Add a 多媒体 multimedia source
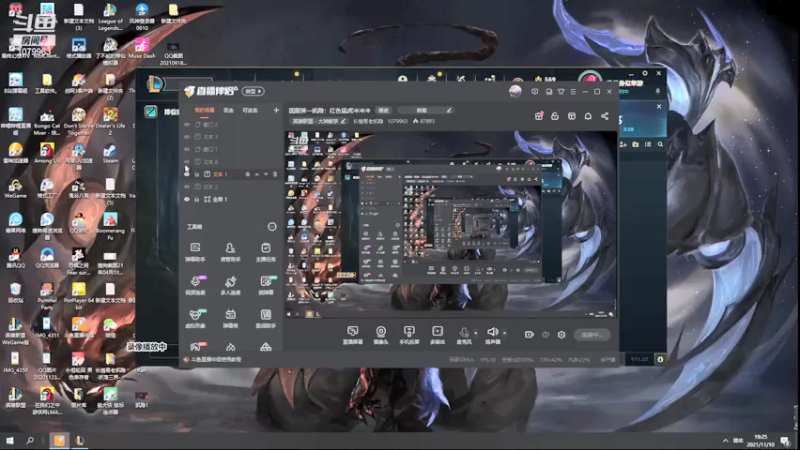 437,335
